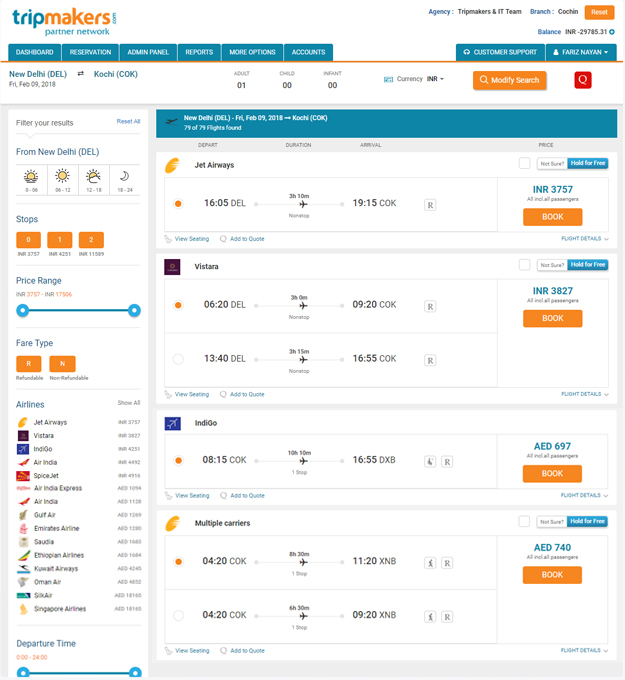The height and width of the screenshot is (680, 625).
Task: Select the 0-06 early morning departure icon
Action: pyautogui.click(x=31, y=177)
